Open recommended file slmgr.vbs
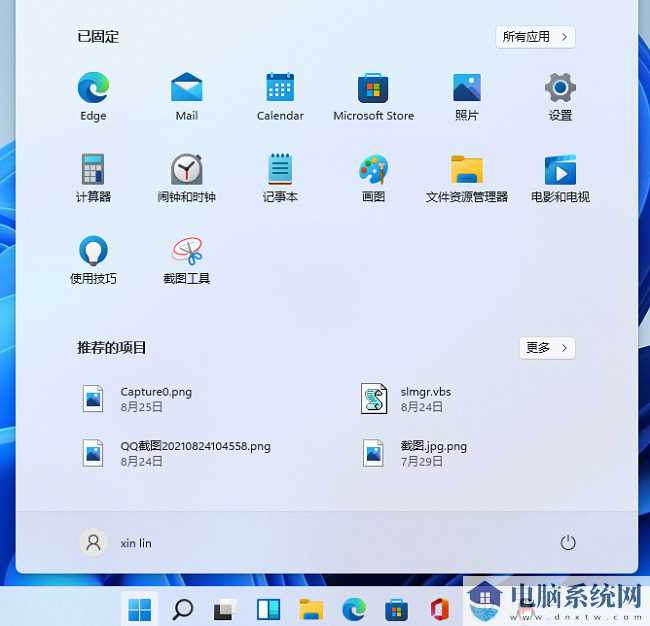 pos(406,399)
